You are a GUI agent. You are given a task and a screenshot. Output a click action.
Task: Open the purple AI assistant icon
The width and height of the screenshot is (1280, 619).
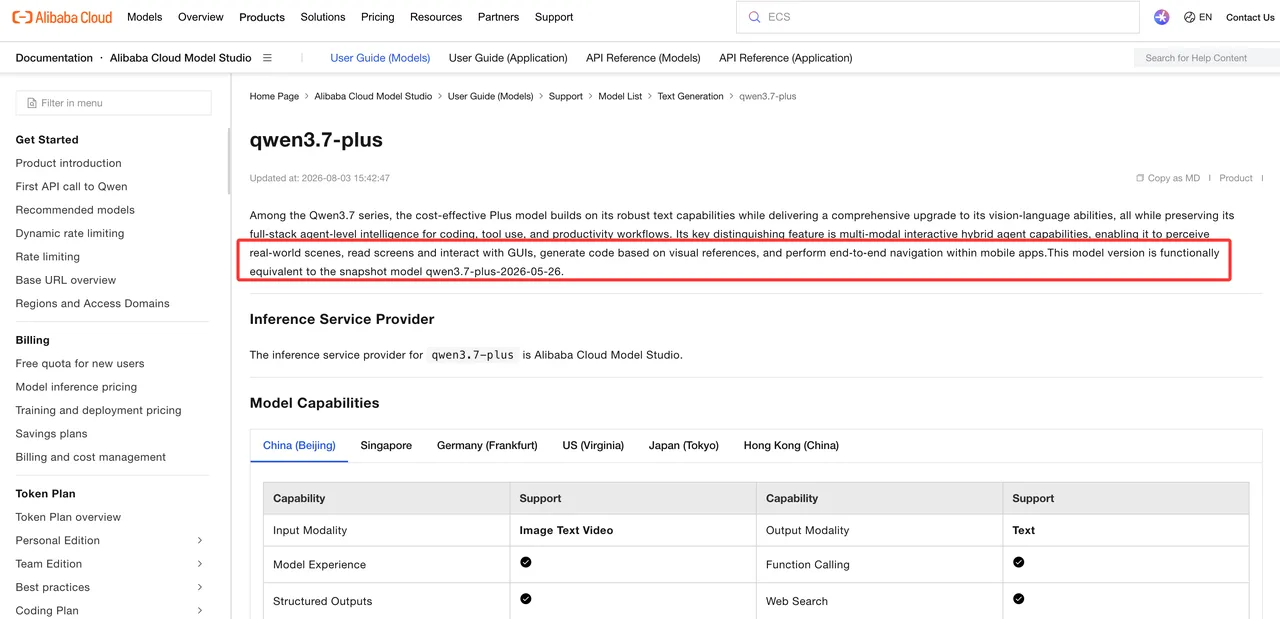[x=1161, y=17]
